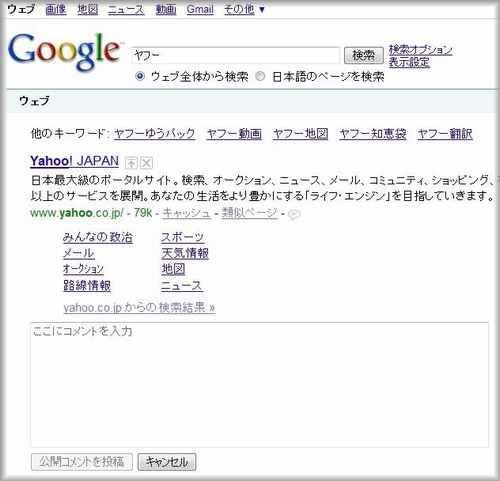Open 検索オプション link
The image size is (500, 481).
(x=420, y=50)
